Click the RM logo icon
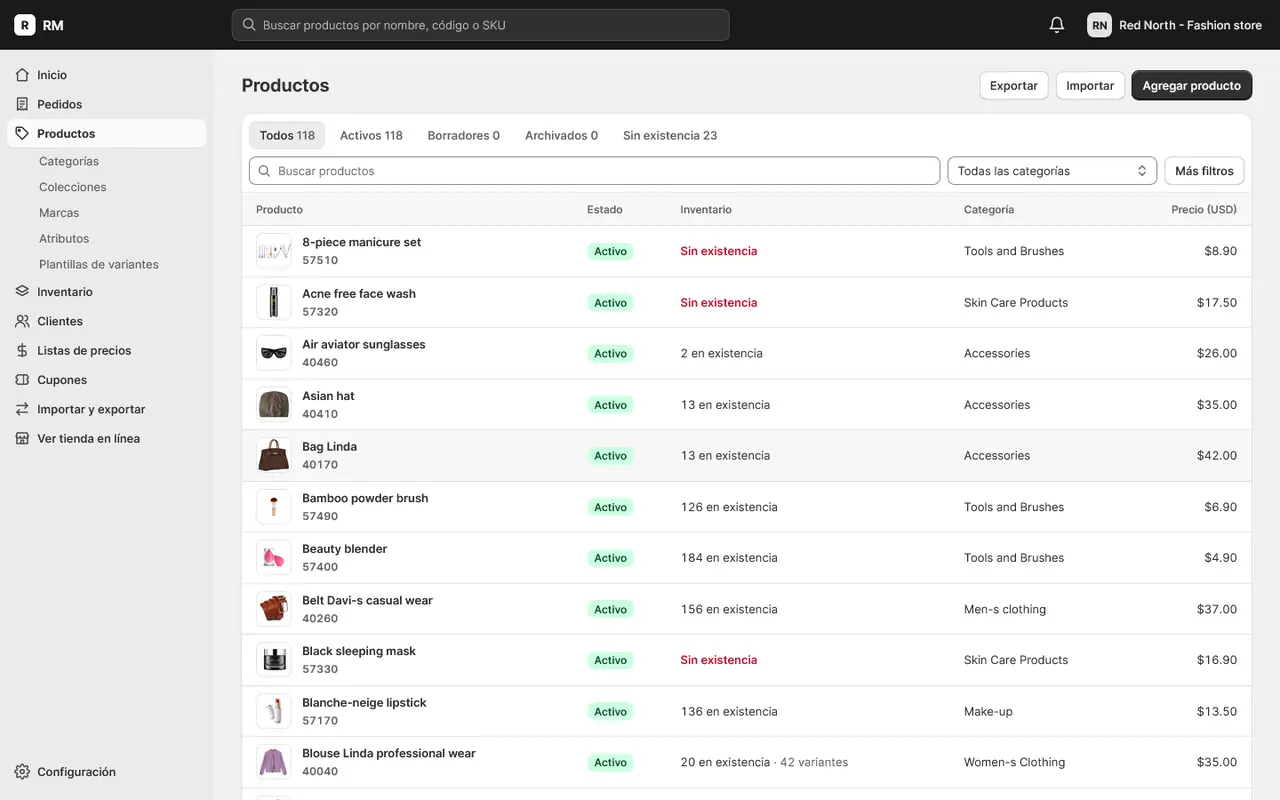This screenshot has height=800, width=1280. (x=25, y=25)
